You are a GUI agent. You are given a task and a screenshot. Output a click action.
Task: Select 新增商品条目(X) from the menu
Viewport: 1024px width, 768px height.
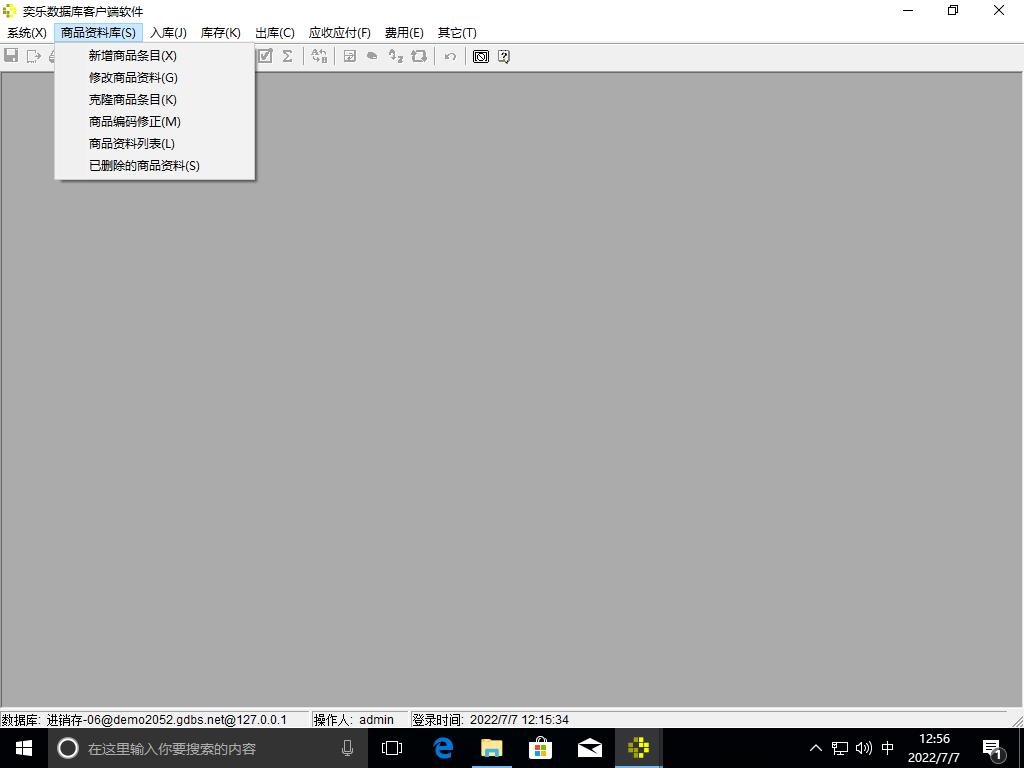pos(132,56)
